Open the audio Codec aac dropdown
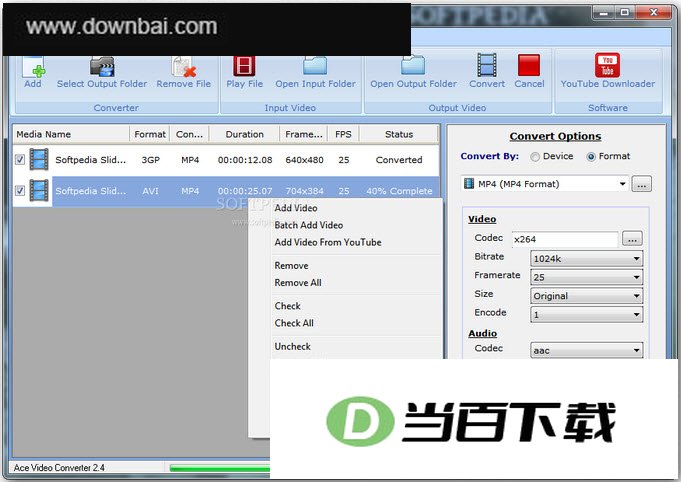The width and height of the screenshot is (681, 482). click(586, 350)
